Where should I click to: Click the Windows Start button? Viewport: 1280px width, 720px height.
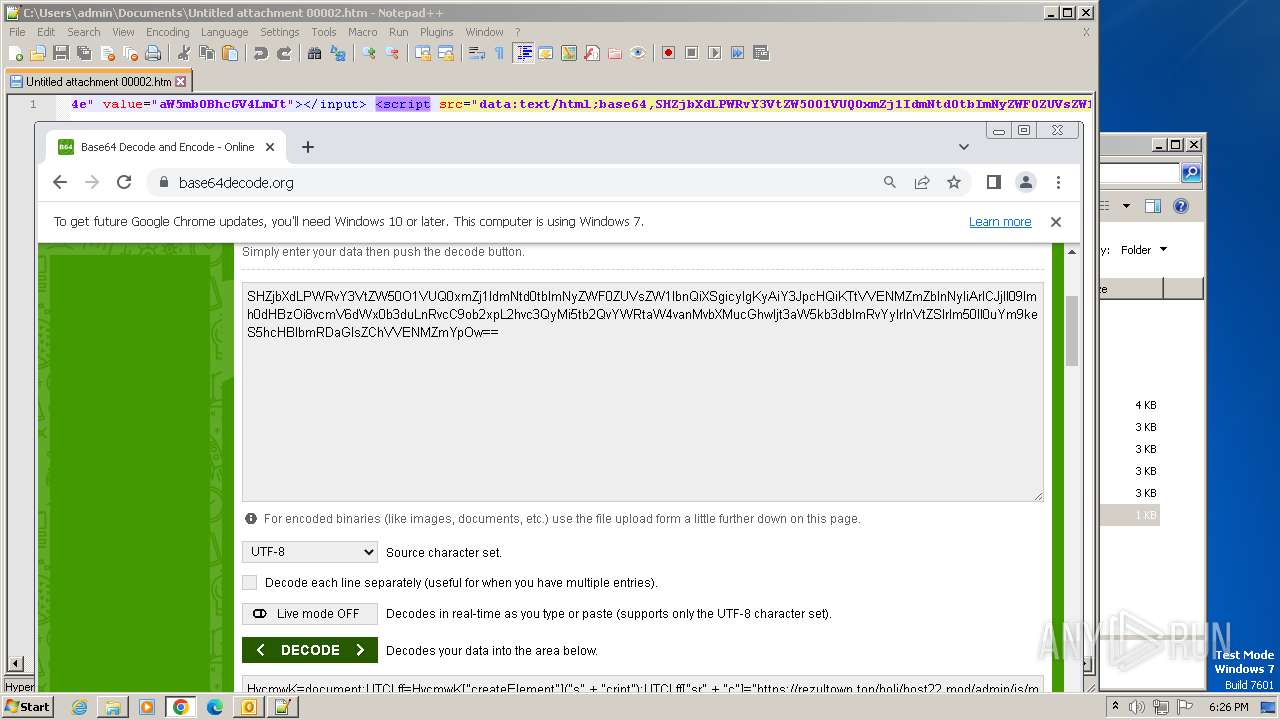point(27,707)
